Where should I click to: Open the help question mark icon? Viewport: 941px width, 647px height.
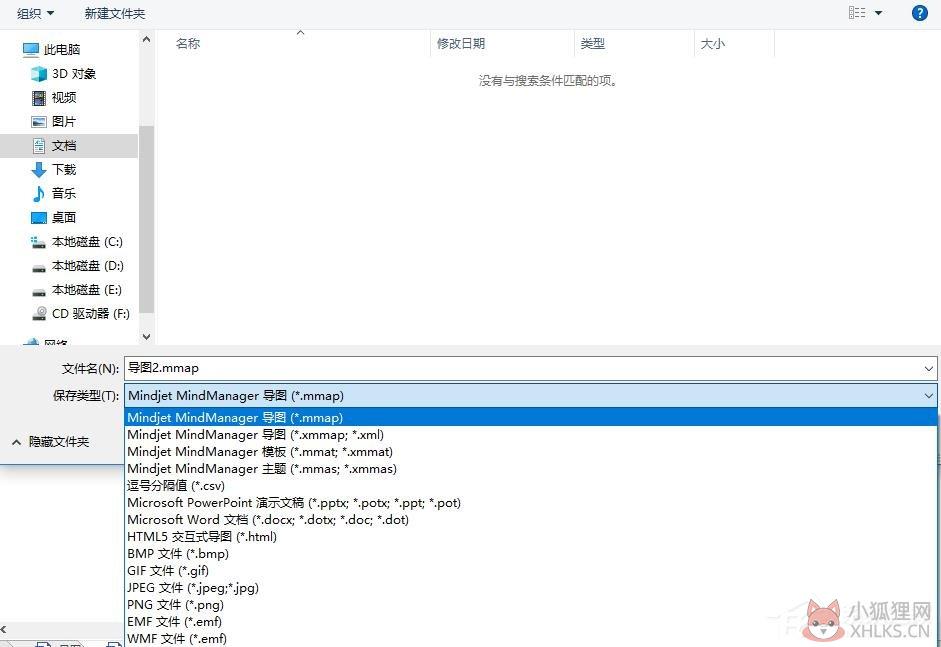point(919,13)
